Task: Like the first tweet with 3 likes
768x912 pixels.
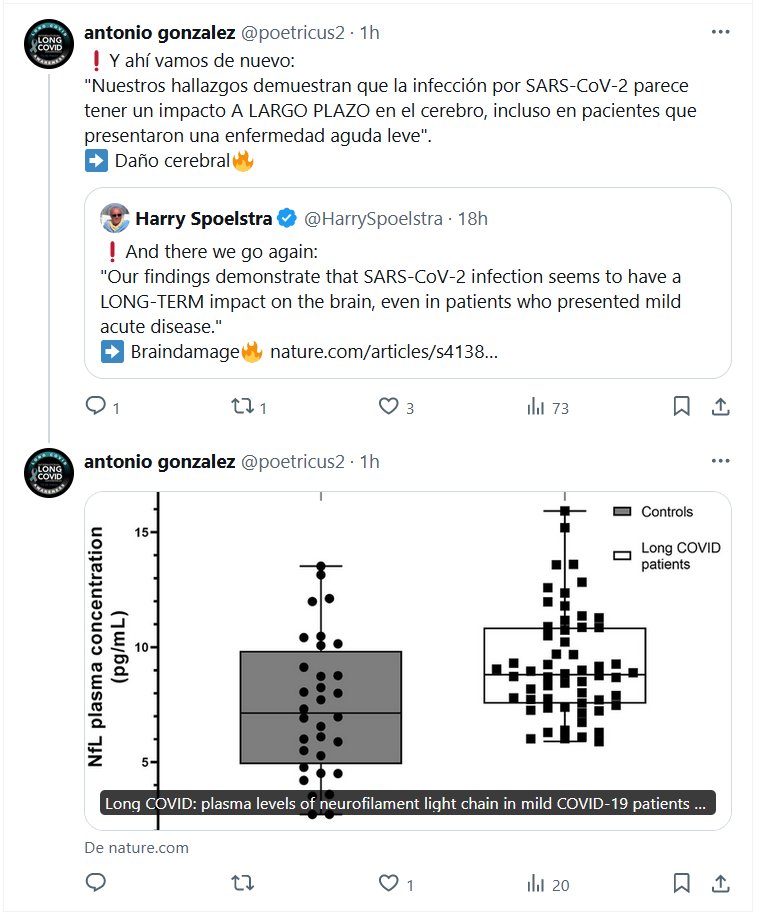Action: [x=388, y=406]
